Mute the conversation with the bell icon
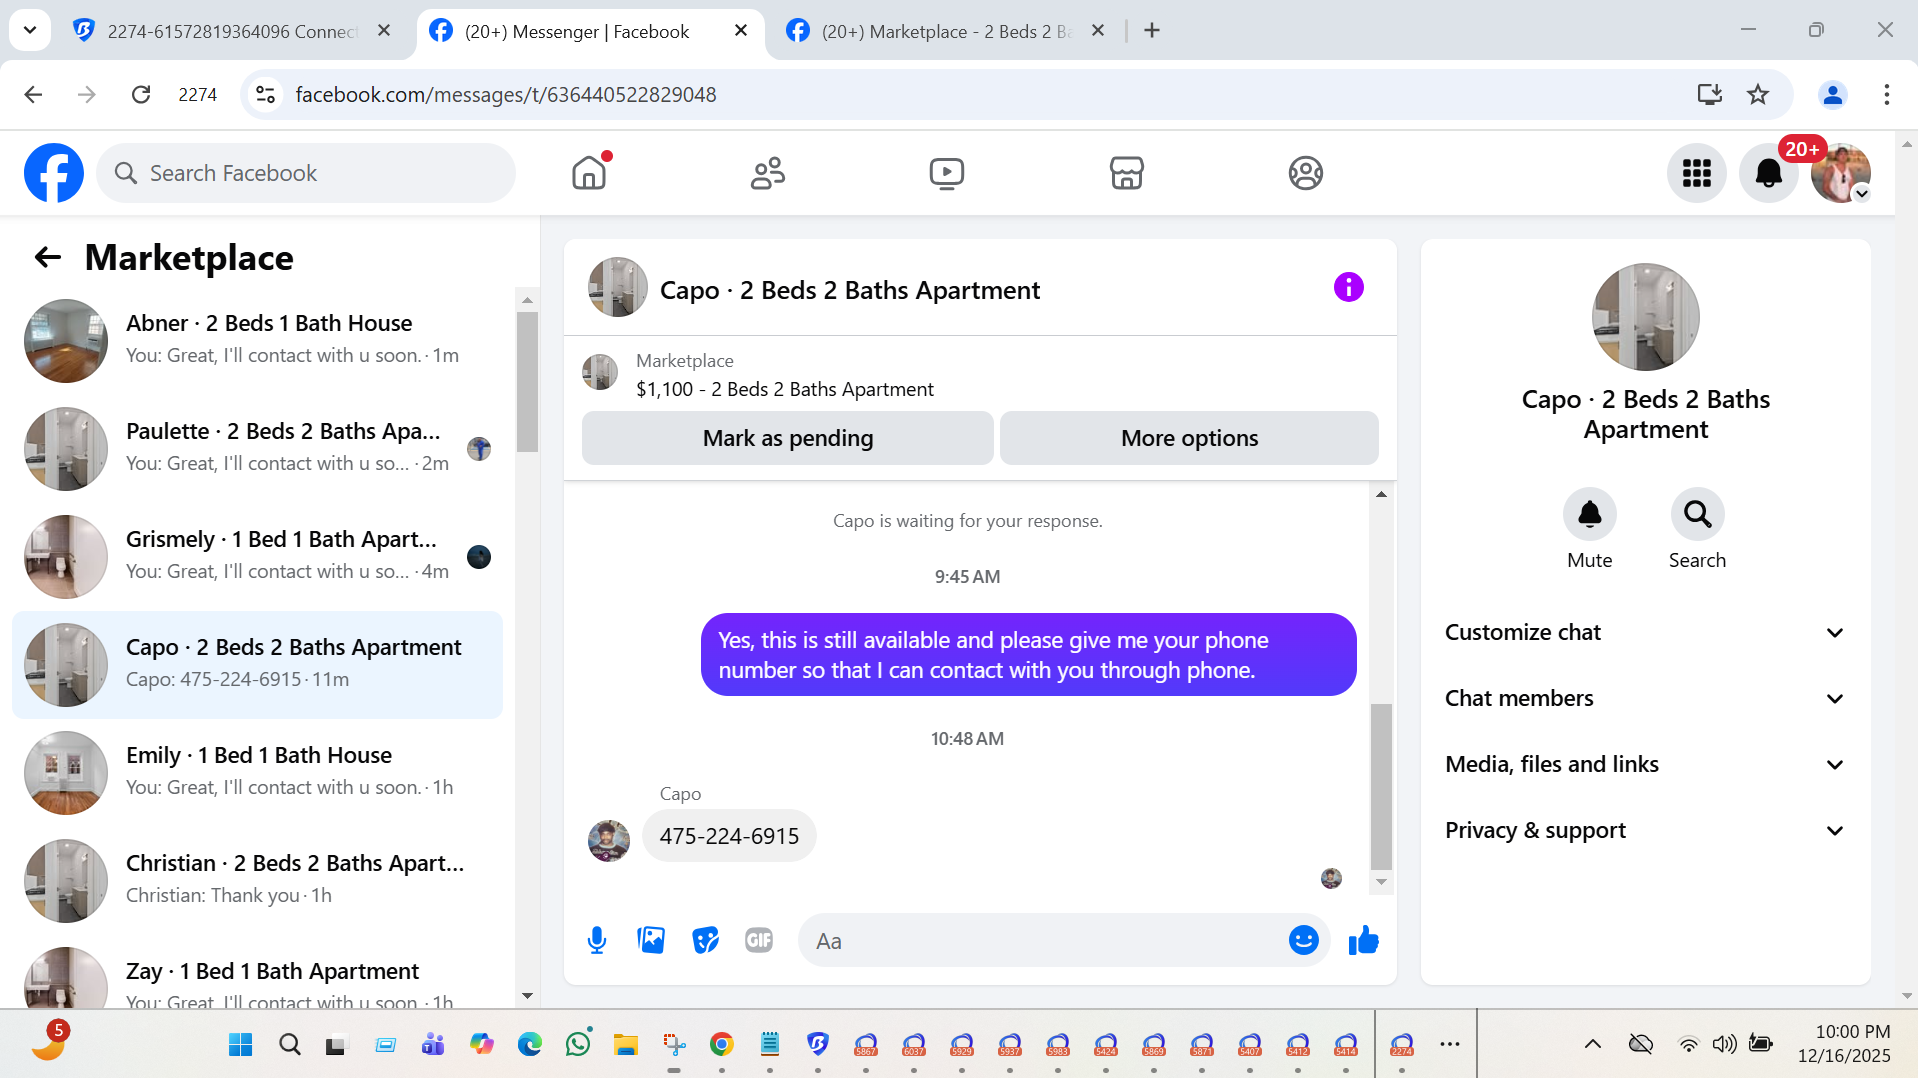The width and height of the screenshot is (1918, 1078). pyautogui.click(x=1589, y=514)
